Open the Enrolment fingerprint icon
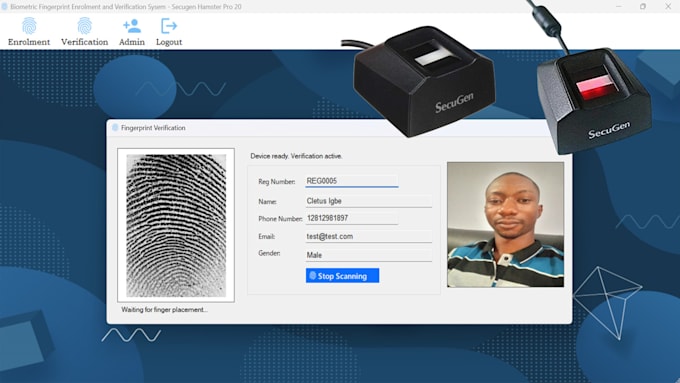 [x=29, y=26]
